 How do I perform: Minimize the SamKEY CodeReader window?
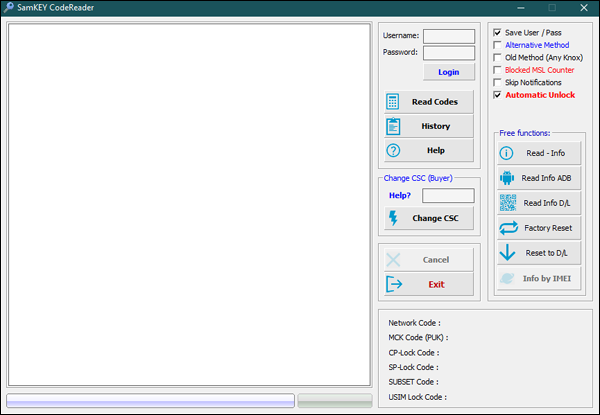[521, 8]
